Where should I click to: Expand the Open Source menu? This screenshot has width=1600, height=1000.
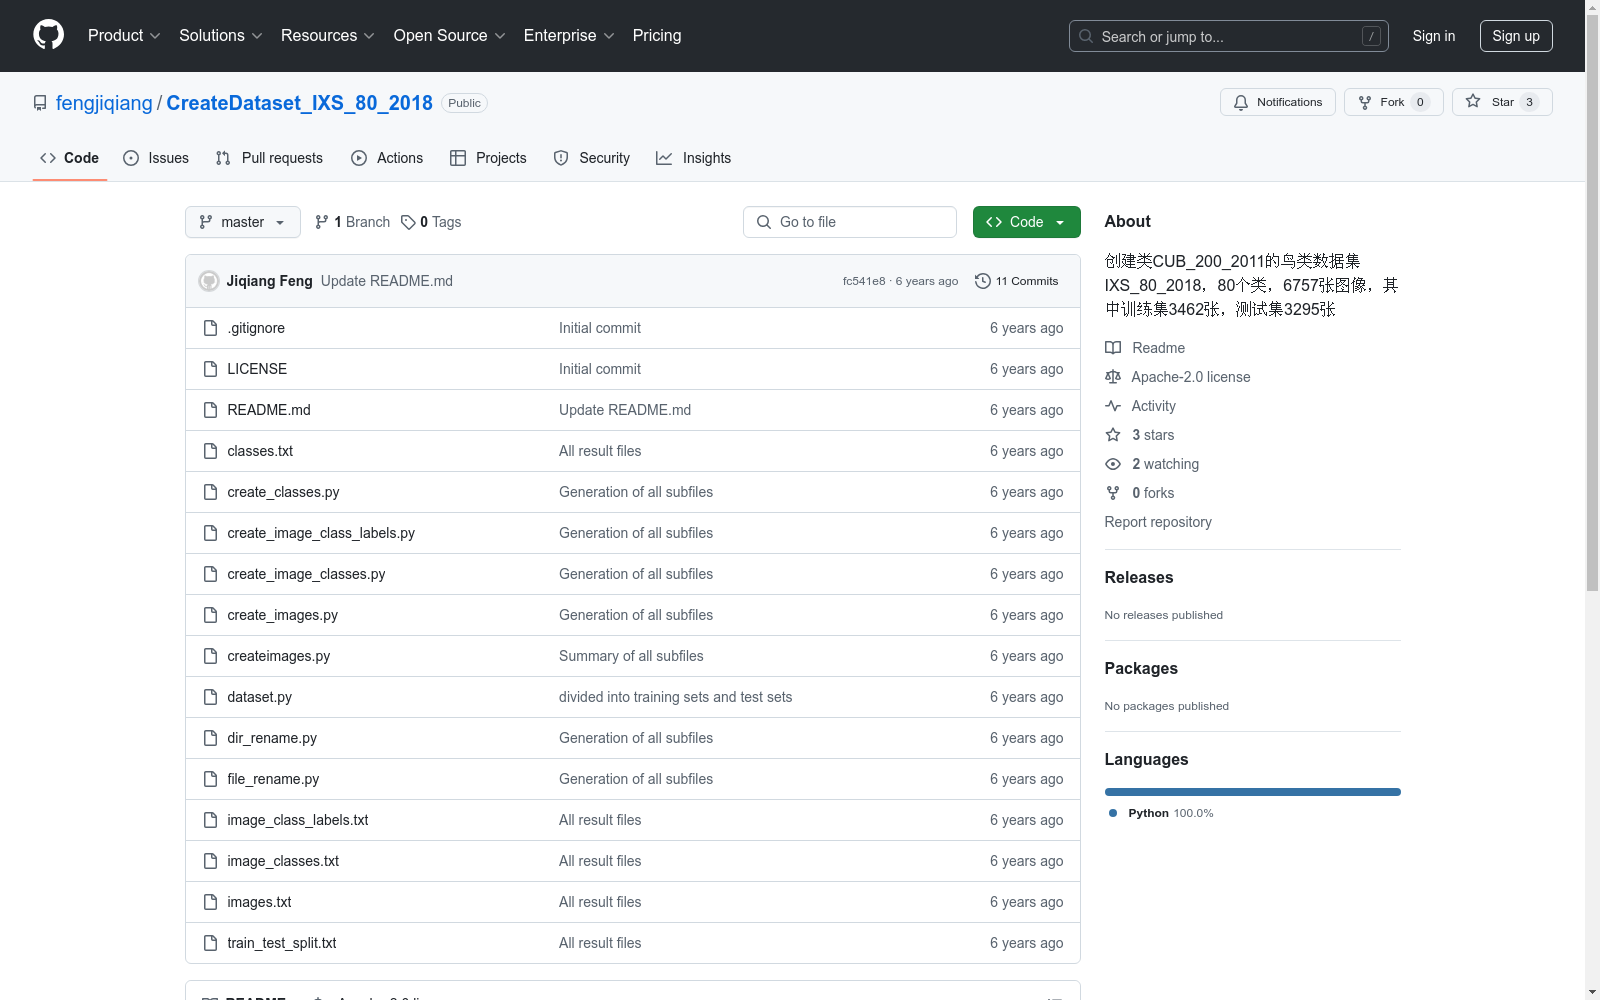450,36
